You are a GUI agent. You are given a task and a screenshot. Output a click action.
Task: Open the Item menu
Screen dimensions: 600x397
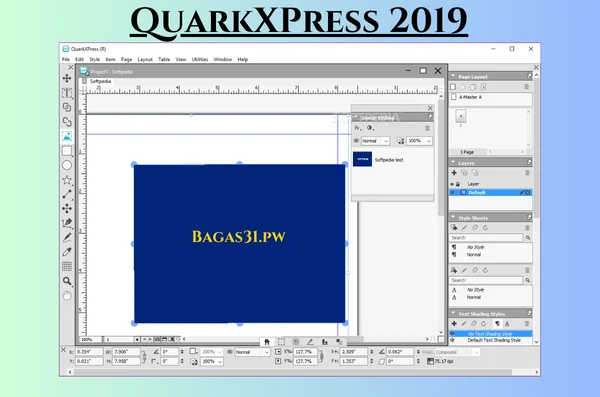(x=111, y=59)
